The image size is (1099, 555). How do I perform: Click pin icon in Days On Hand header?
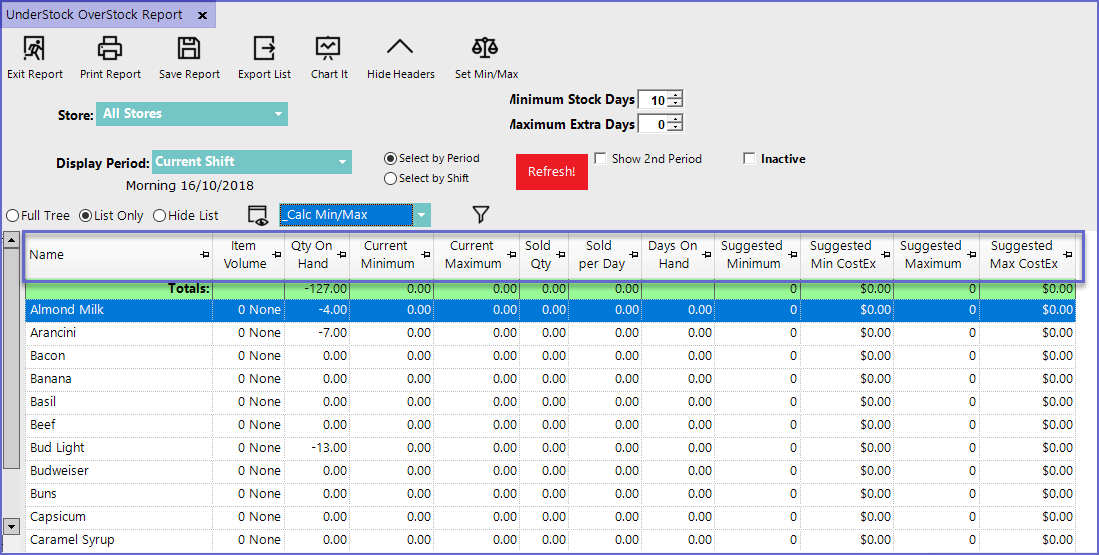(x=707, y=254)
